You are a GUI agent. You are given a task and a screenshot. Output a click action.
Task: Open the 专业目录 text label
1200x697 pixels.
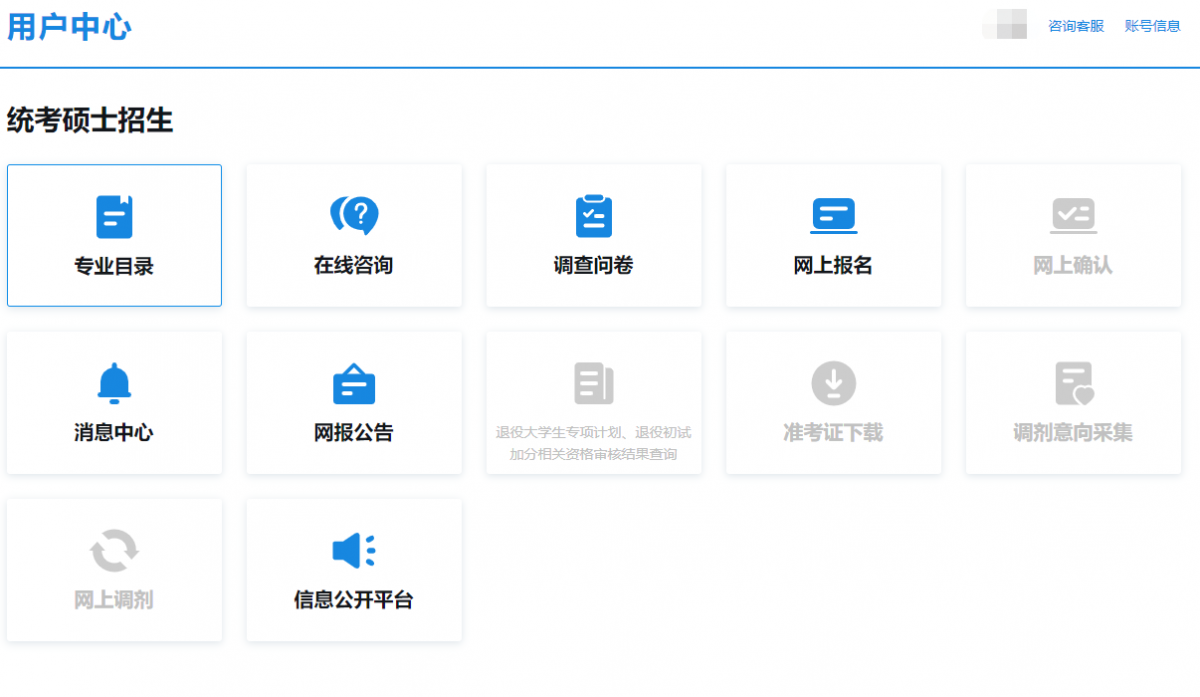pos(114,266)
